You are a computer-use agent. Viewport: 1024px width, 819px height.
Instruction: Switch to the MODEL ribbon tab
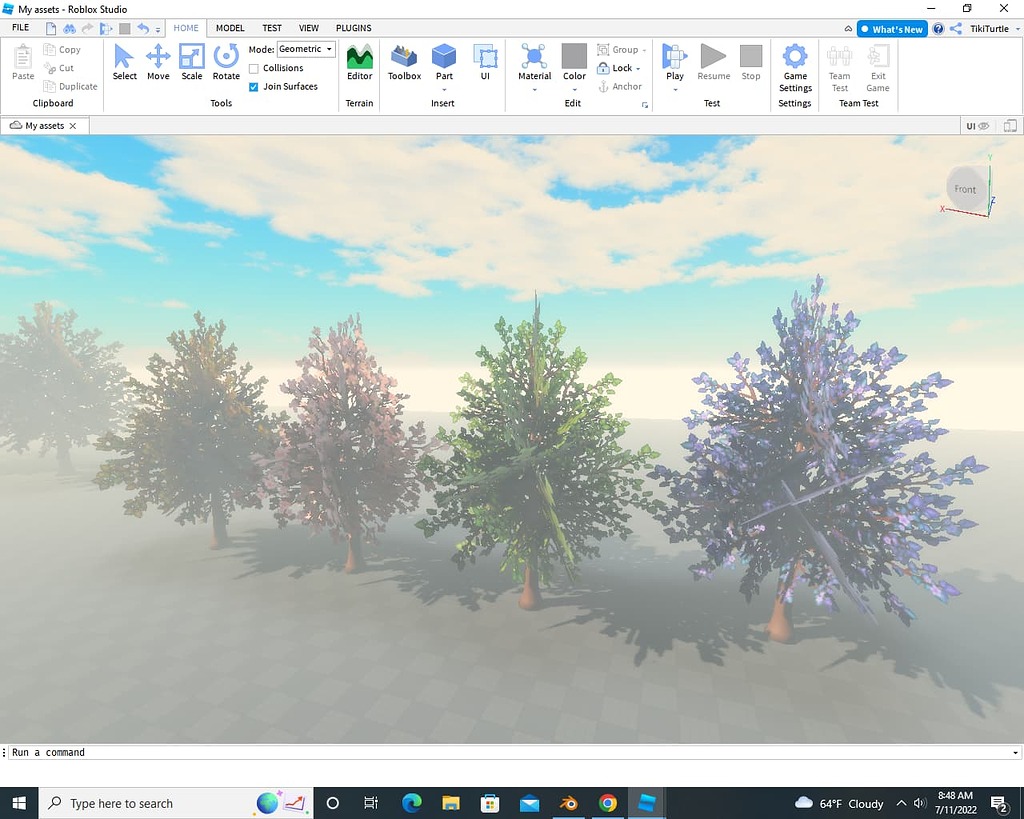tap(230, 27)
